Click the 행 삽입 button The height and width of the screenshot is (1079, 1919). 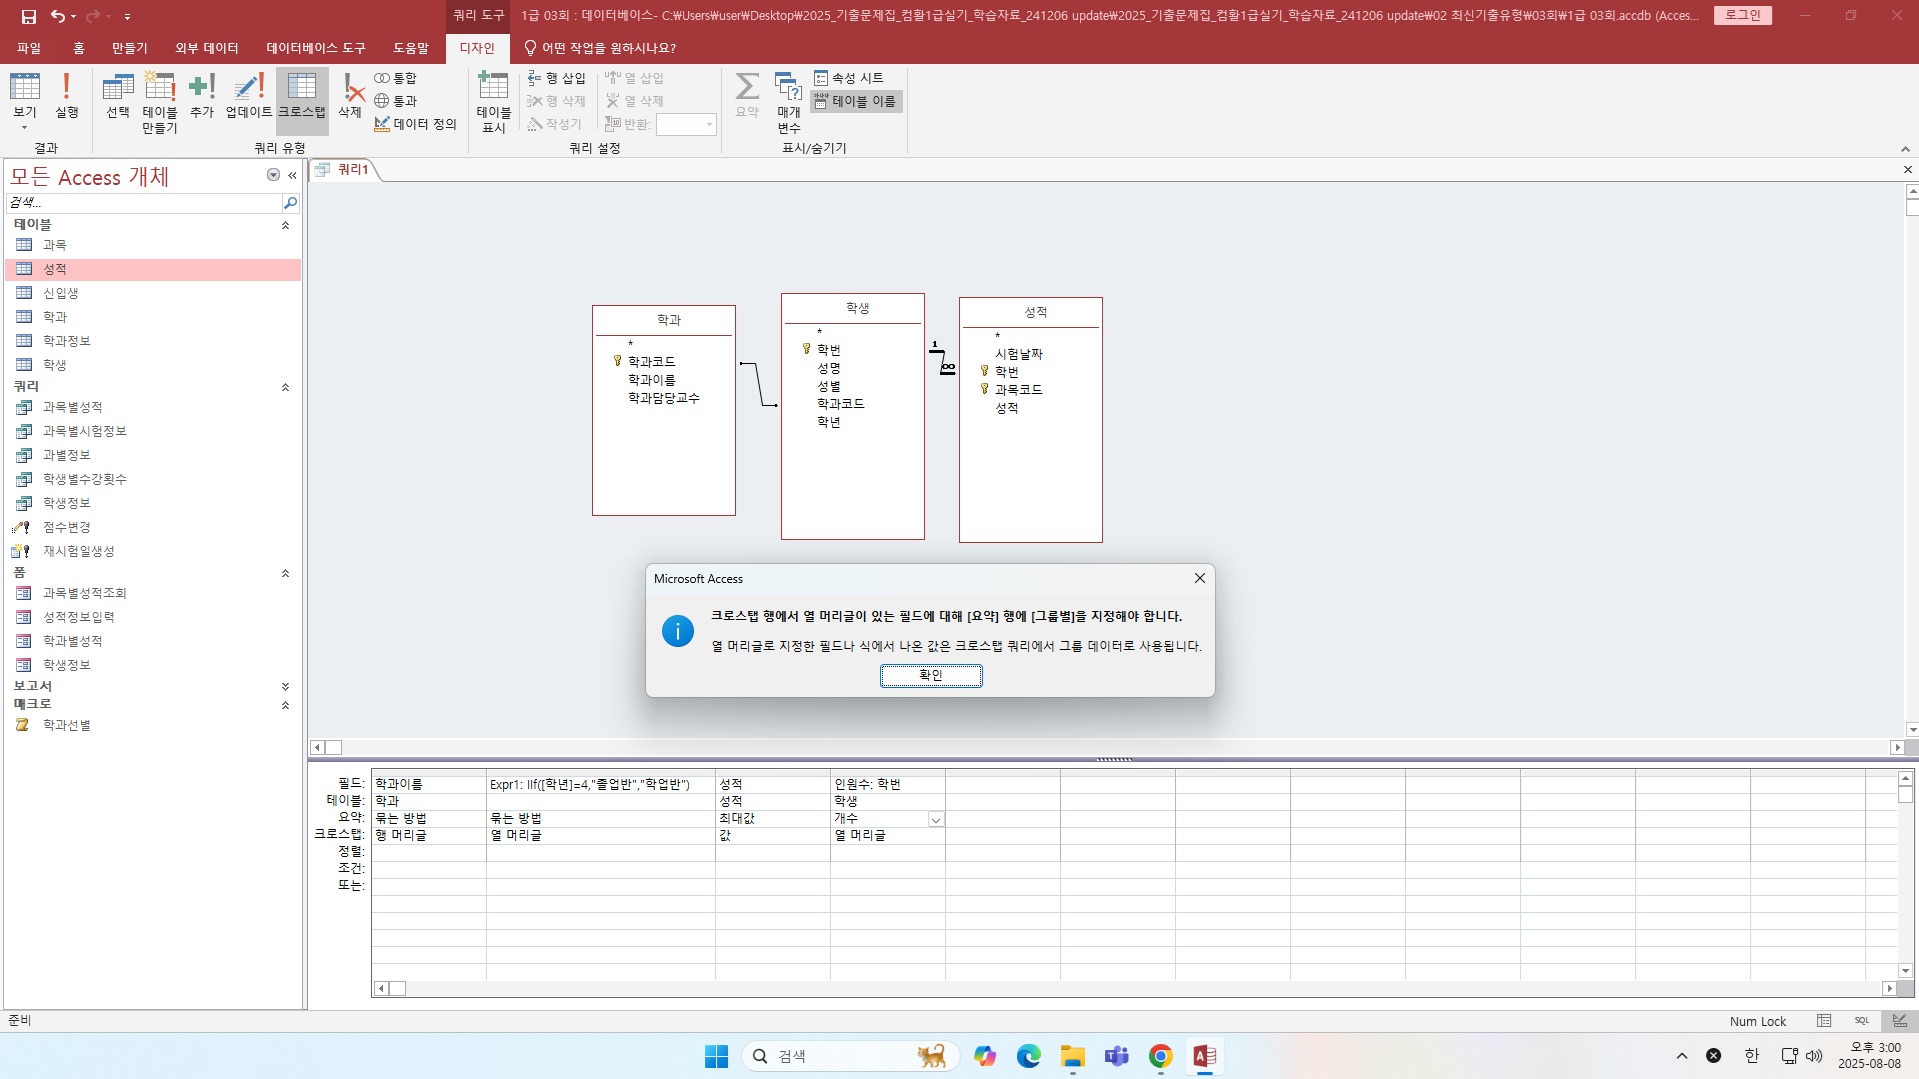click(557, 78)
